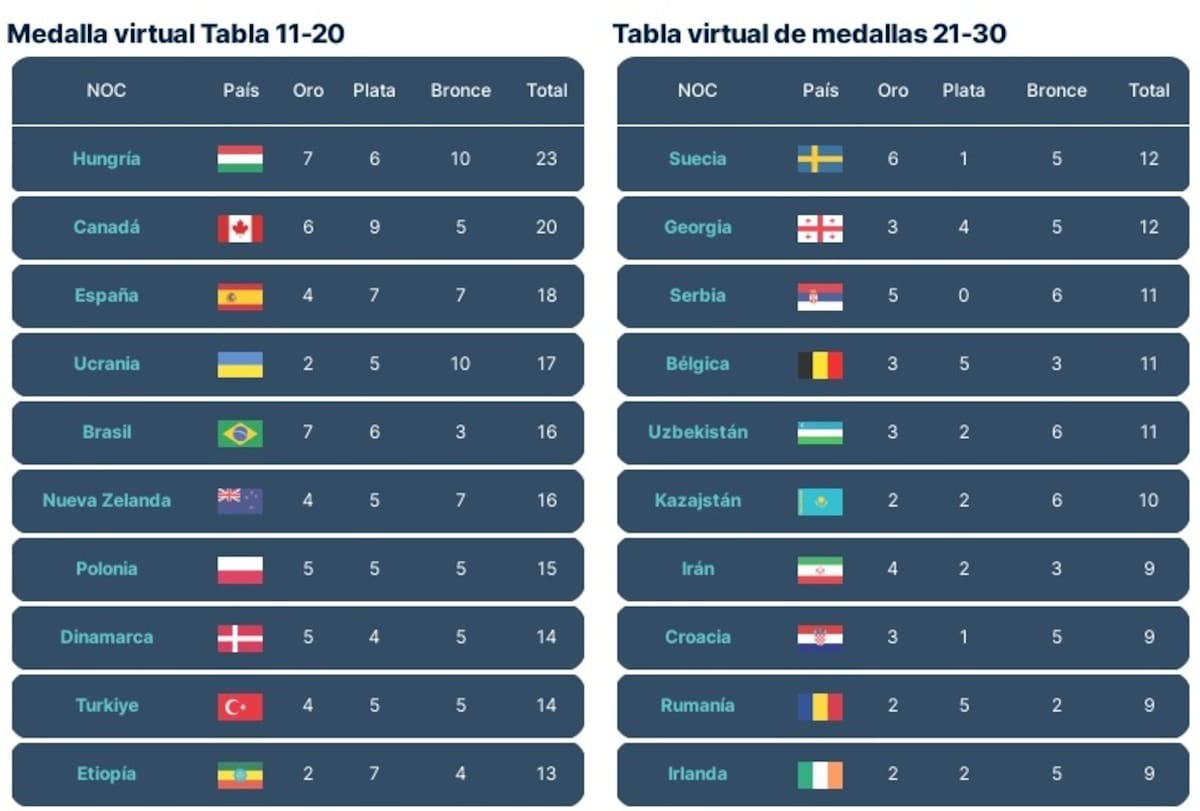1200x811 pixels.
Task: Click the Canada maple leaf flag
Action: (x=240, y=228)
